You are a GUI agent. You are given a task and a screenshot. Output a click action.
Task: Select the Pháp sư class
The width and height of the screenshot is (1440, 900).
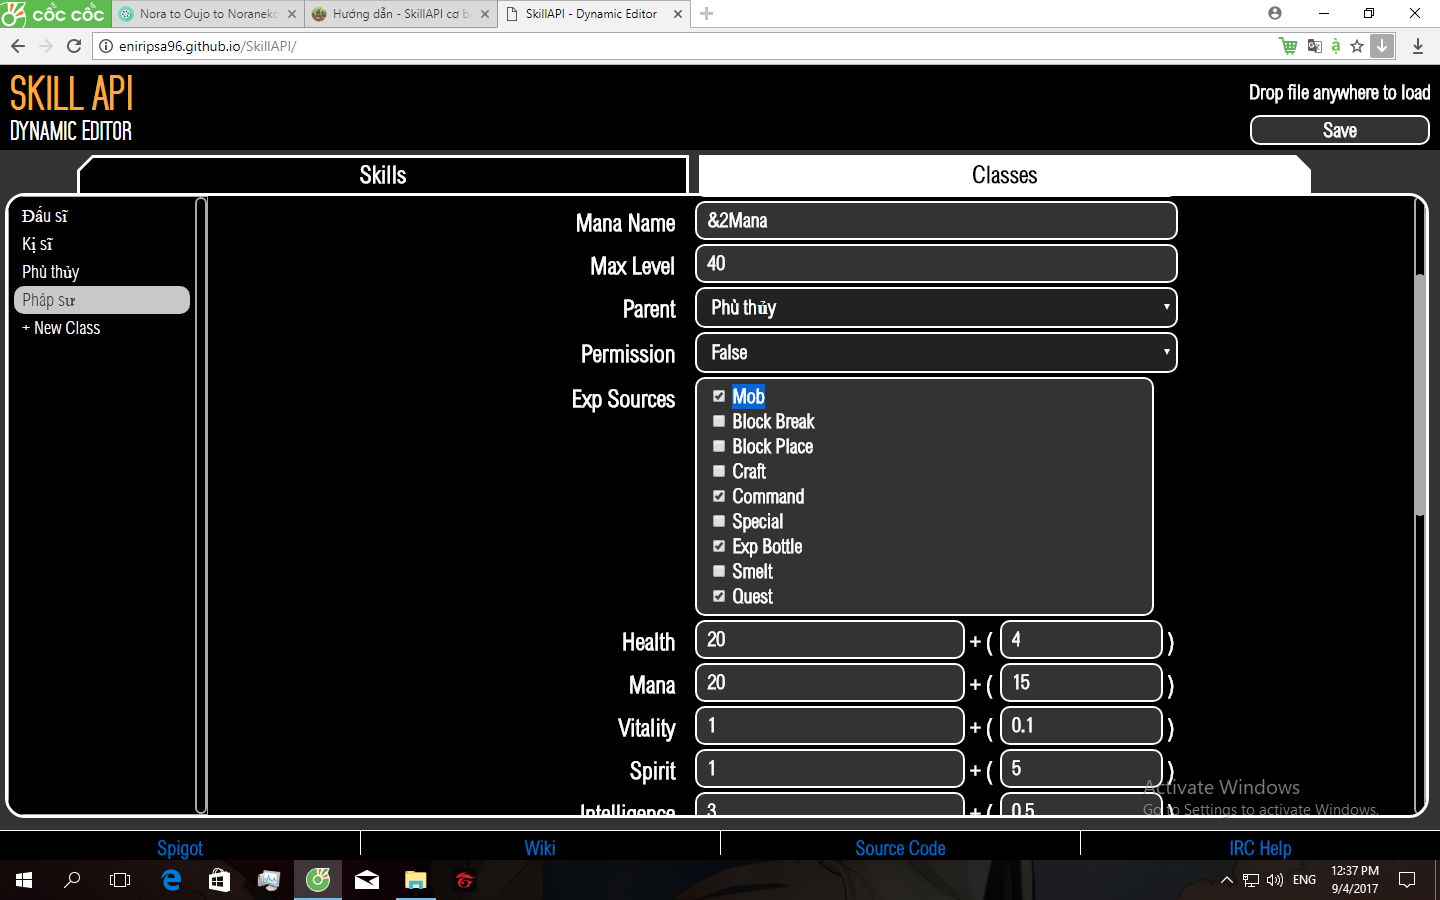102,300
